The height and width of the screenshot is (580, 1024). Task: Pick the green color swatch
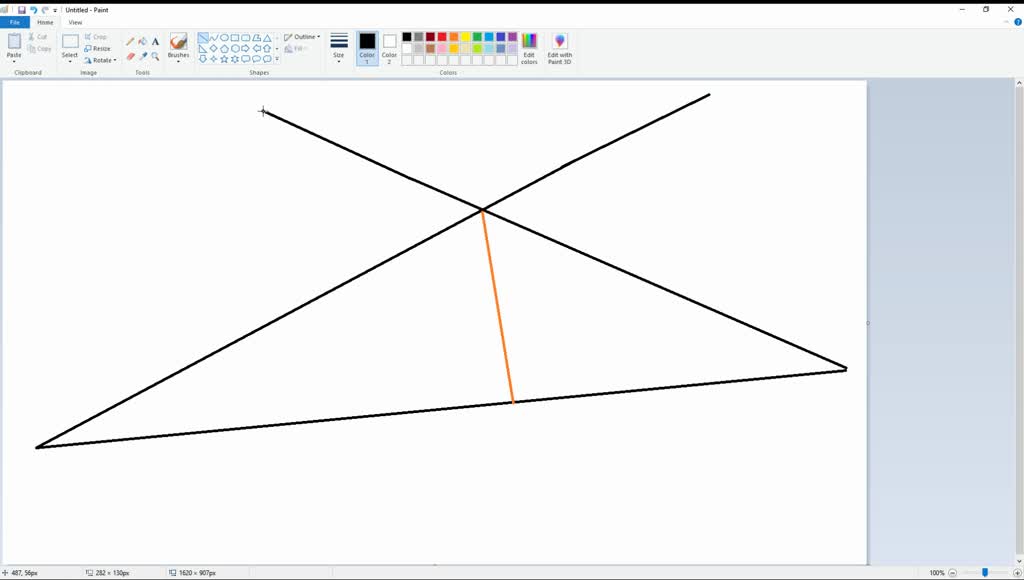pyautogui.click(x=477, y=37)
